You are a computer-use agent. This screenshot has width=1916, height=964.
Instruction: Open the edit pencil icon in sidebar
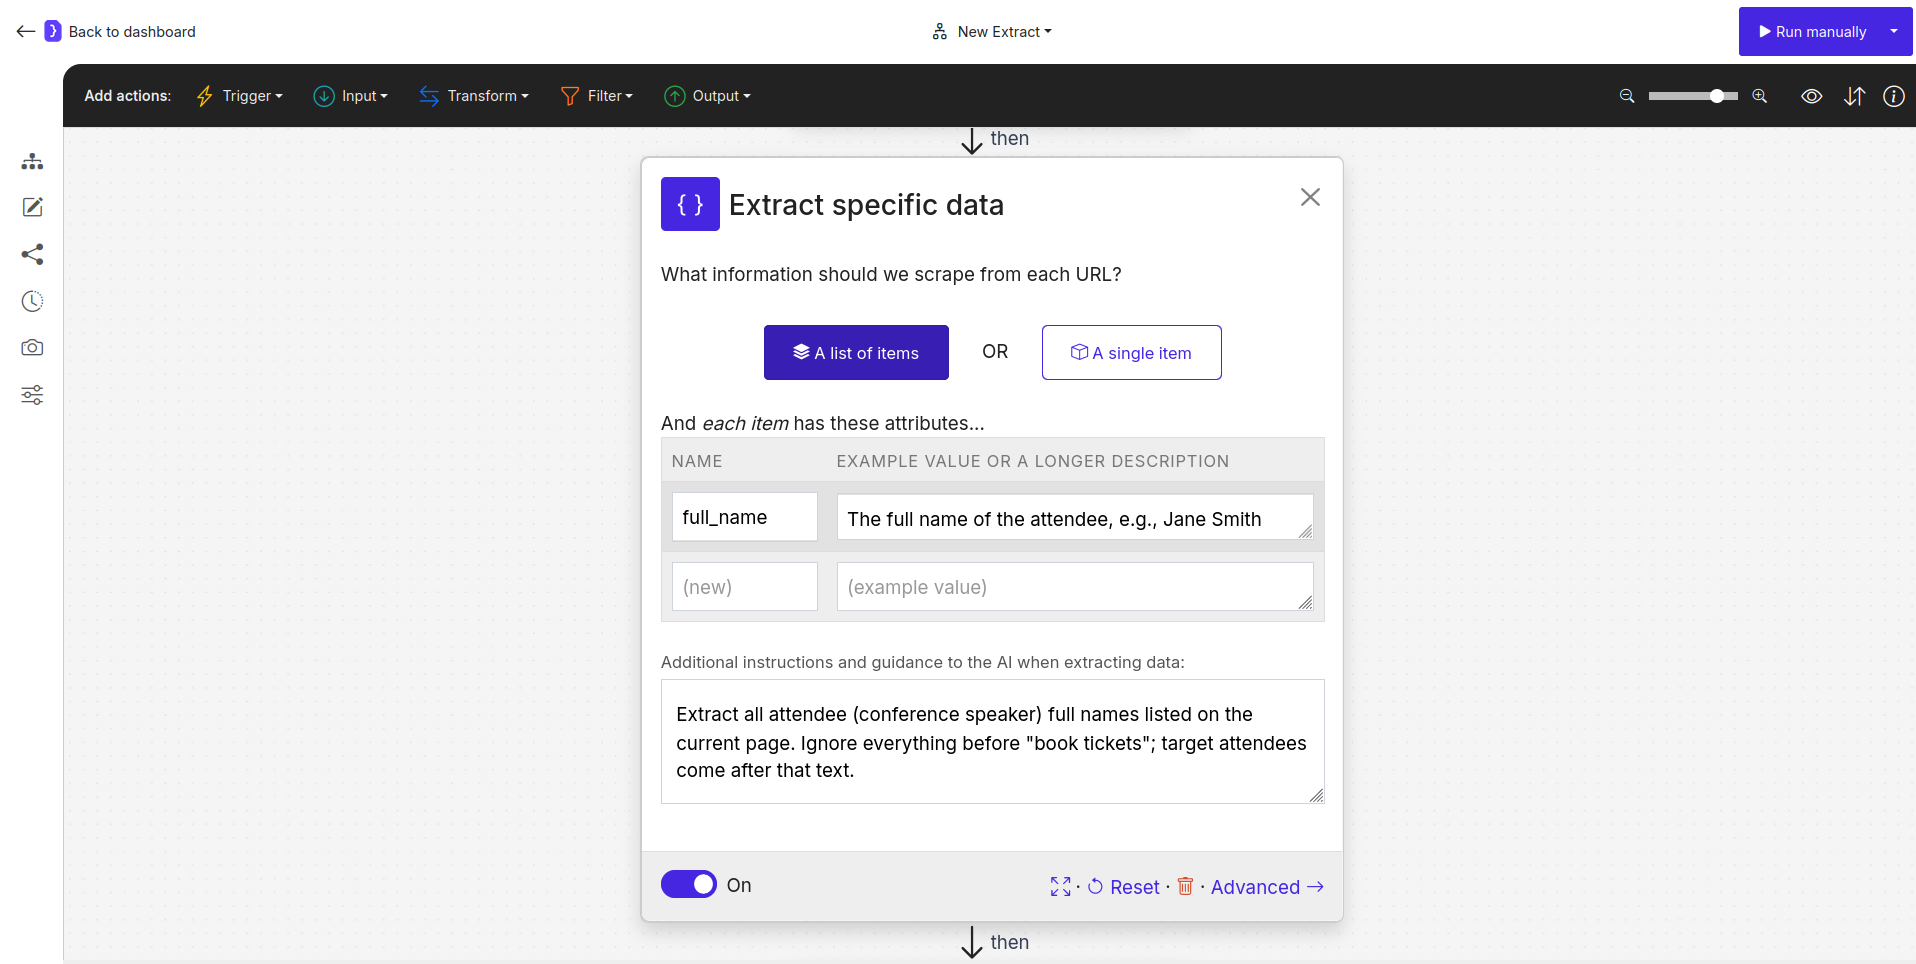[32, 207]
